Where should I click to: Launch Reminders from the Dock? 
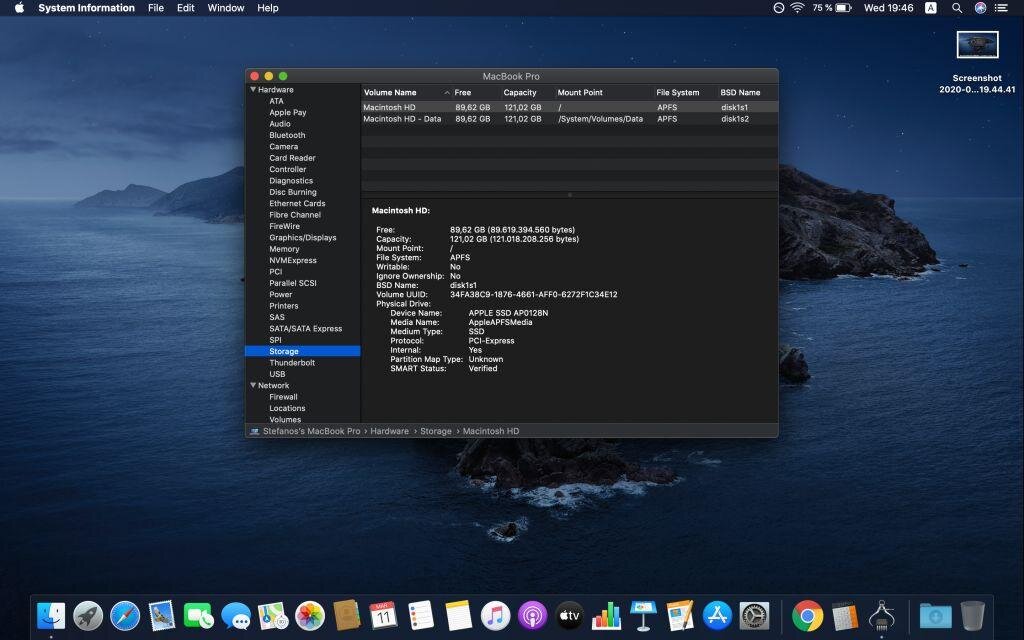pos(421,615)
